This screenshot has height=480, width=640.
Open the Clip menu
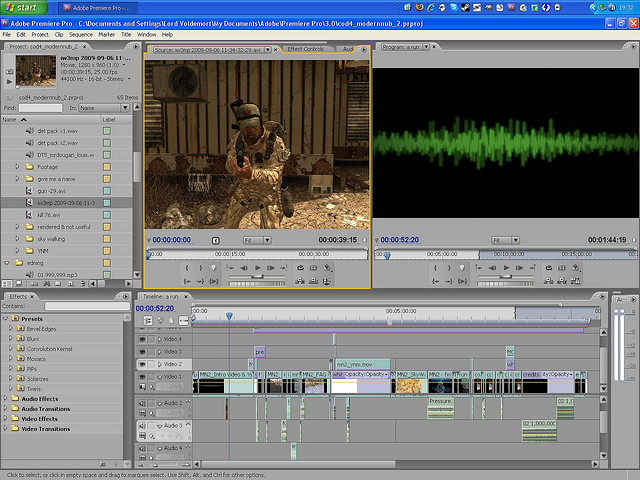point(59,35)
